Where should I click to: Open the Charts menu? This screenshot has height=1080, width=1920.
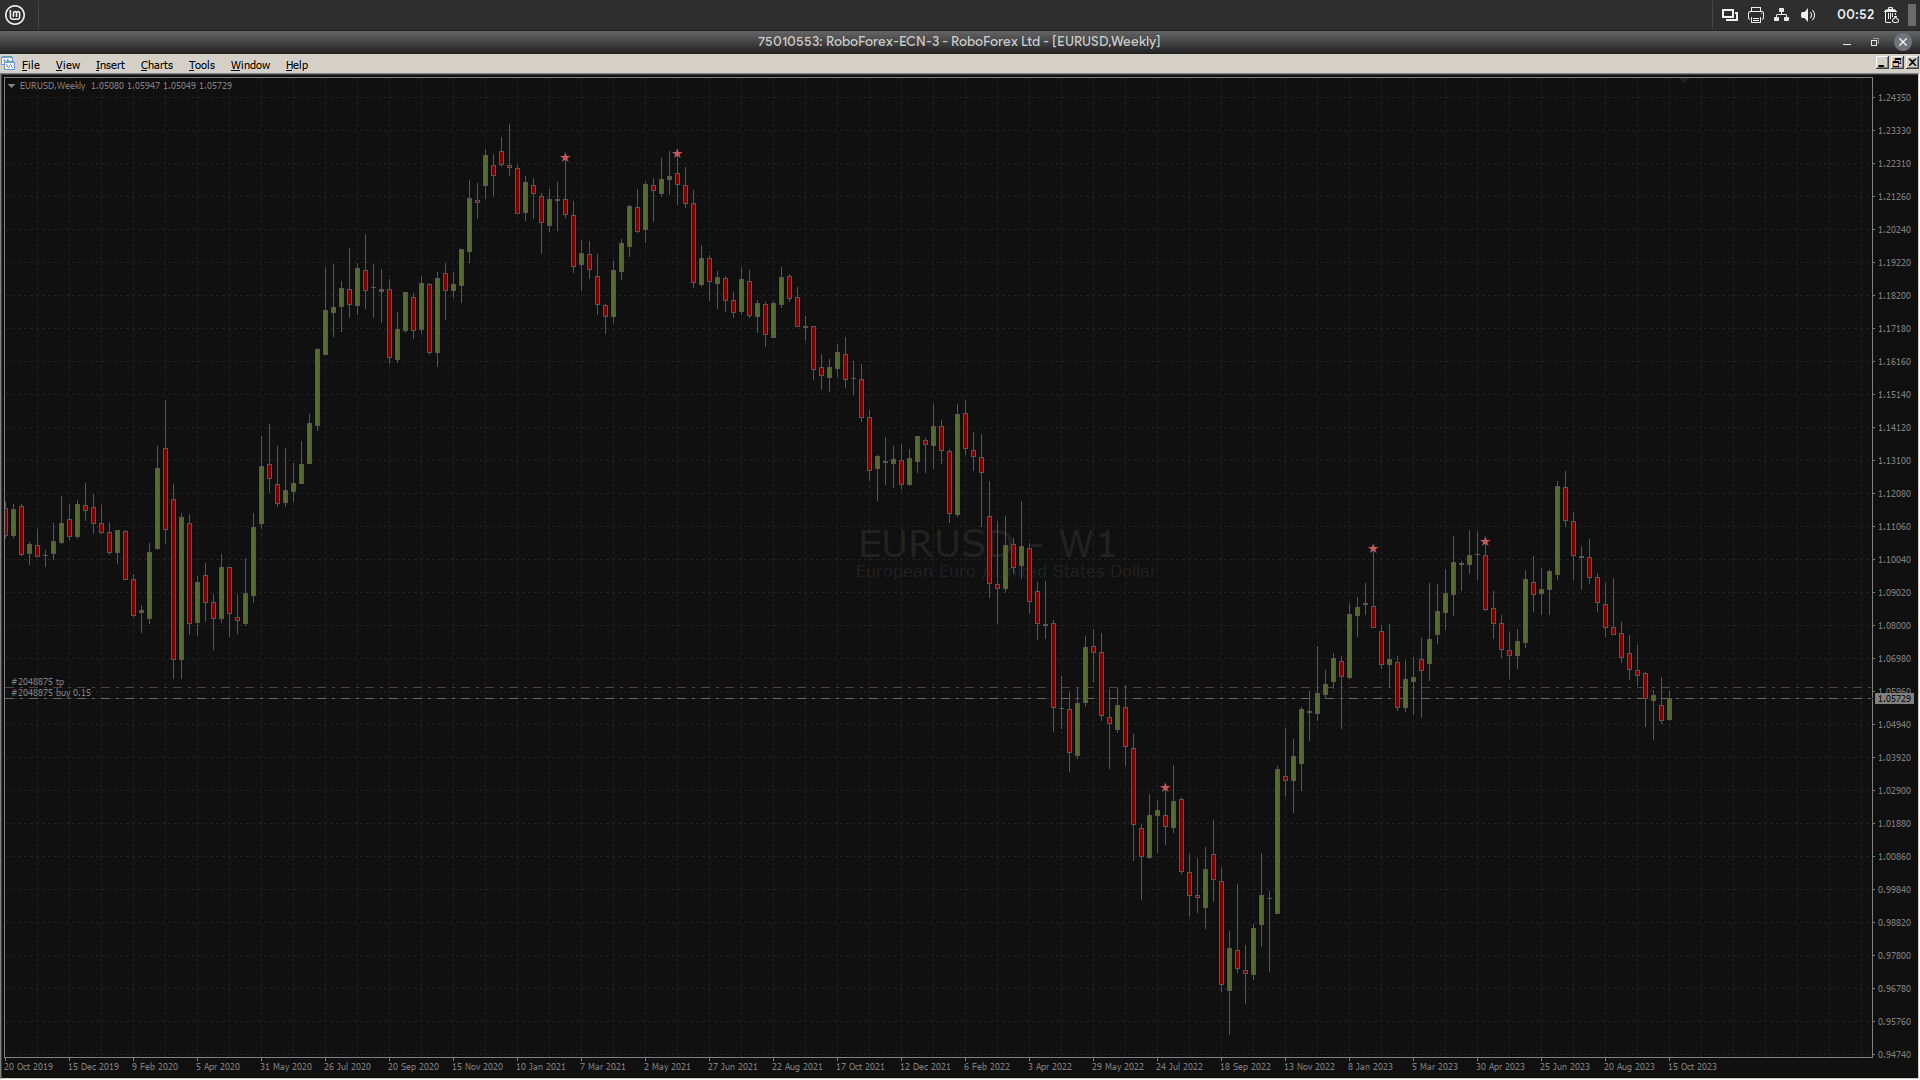click(156, 65)
